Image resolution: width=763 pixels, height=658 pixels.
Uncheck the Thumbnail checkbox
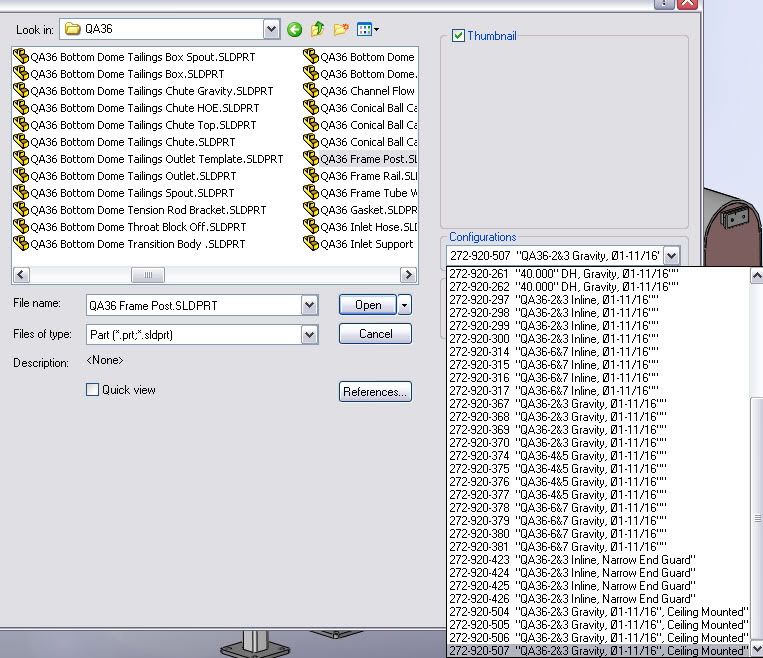click(x=458, y=36)
